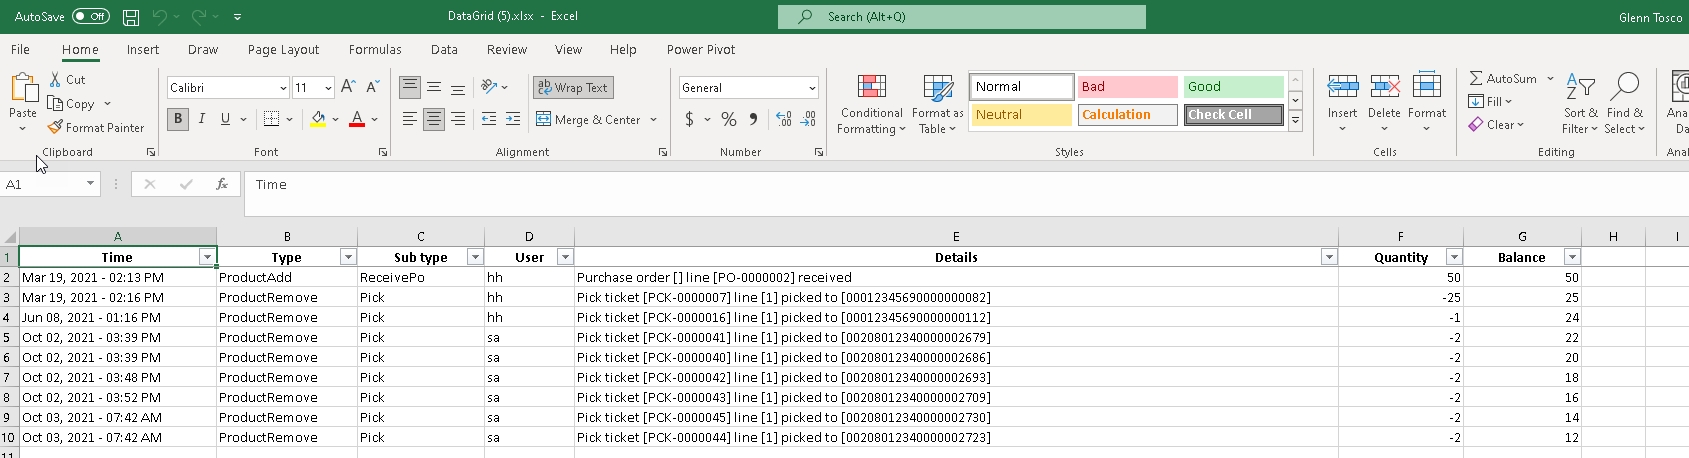
Task: Toggle Bold formatting button
Action: point(178,119)
